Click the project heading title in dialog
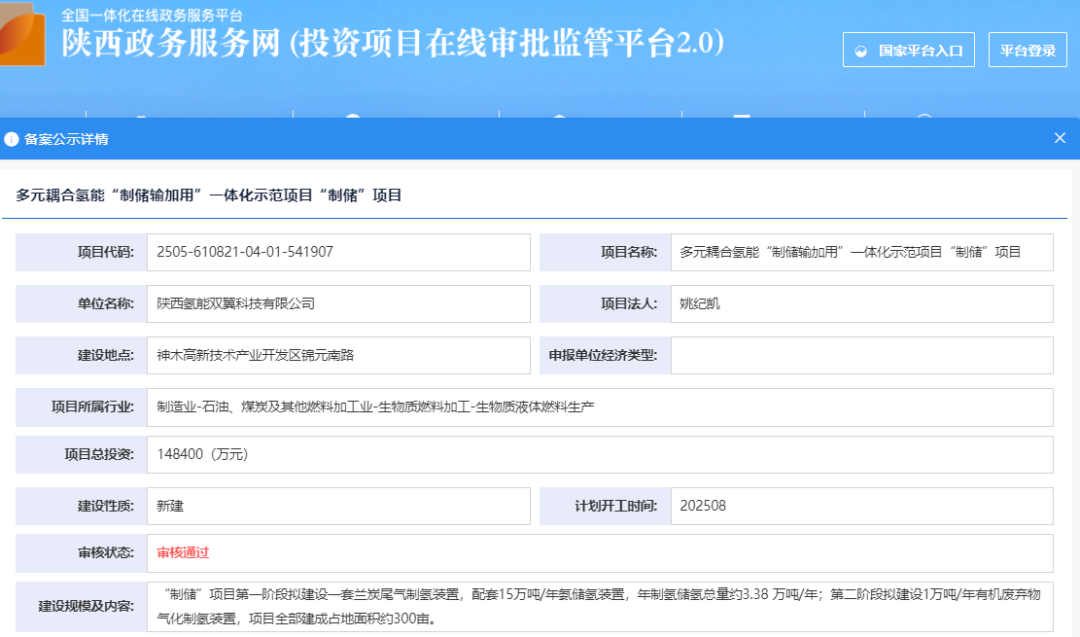The width and height of the screenshot is (1080, 637). pyautogui.click(x=209, y=195)
